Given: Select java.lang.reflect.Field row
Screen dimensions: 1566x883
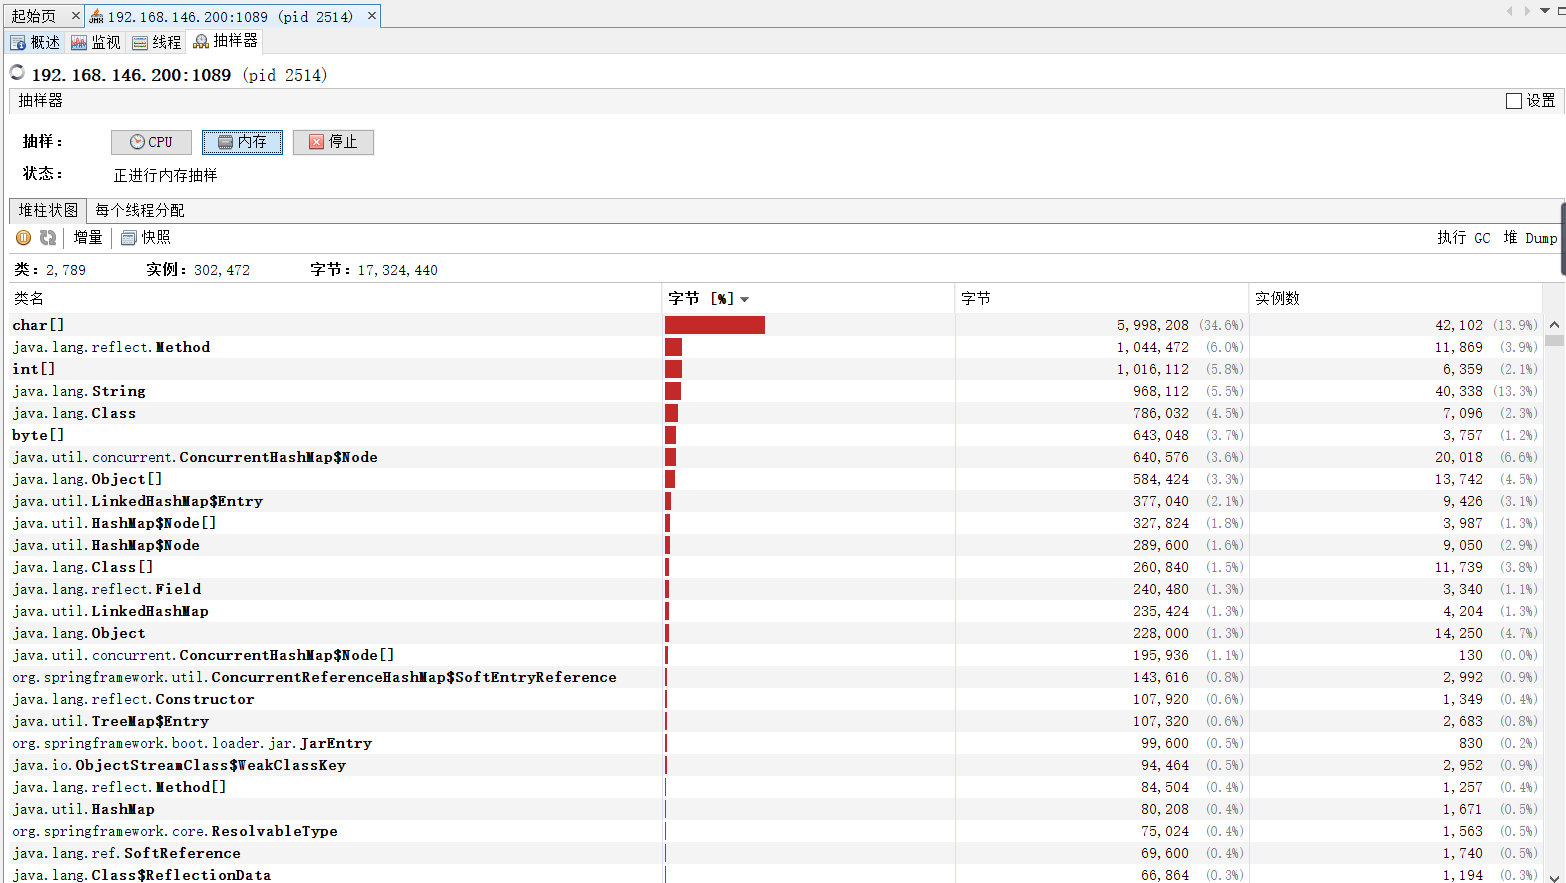Looking at the screenshot, I should [x=777, y=589].
